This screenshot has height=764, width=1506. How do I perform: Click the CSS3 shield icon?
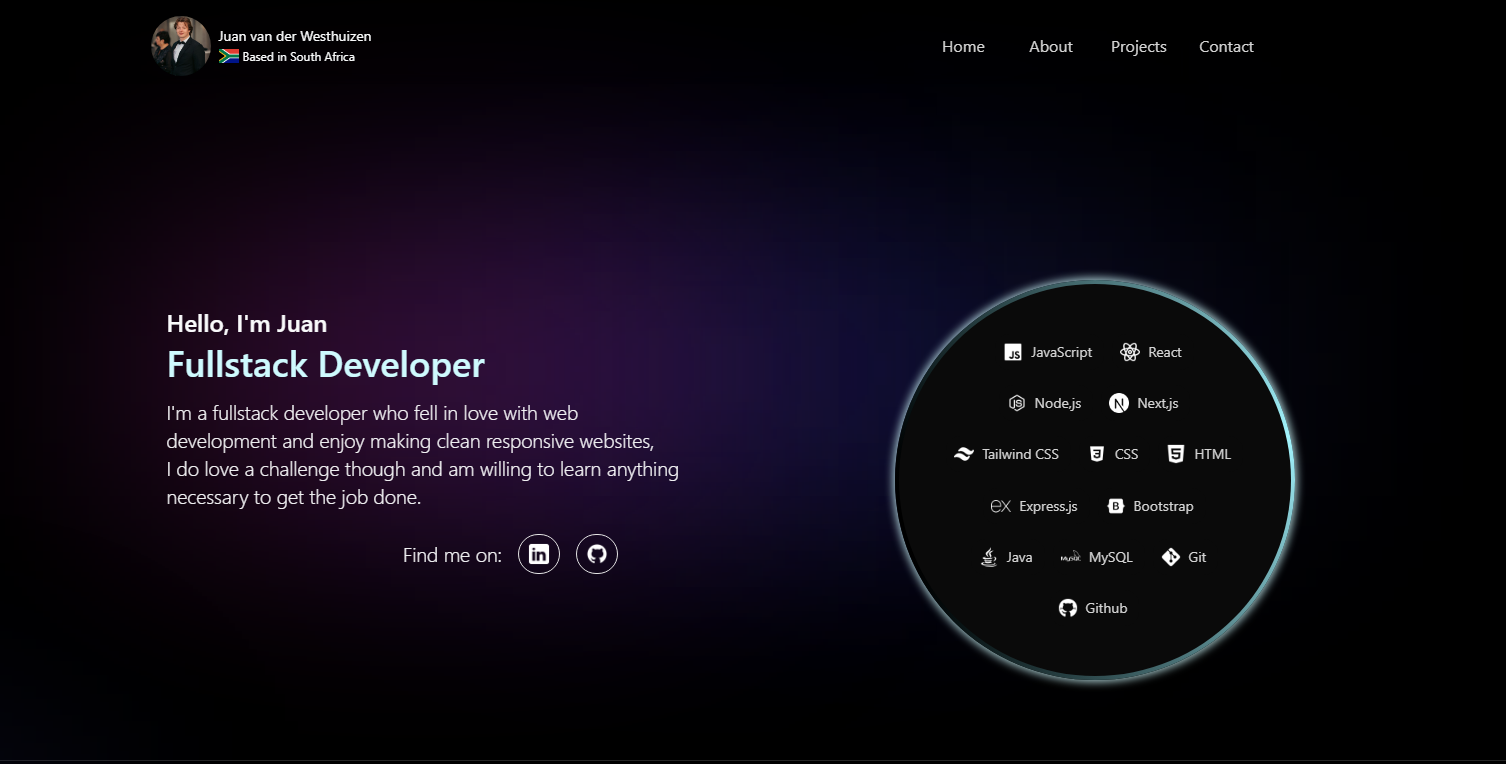click(x=1097, y=454)
